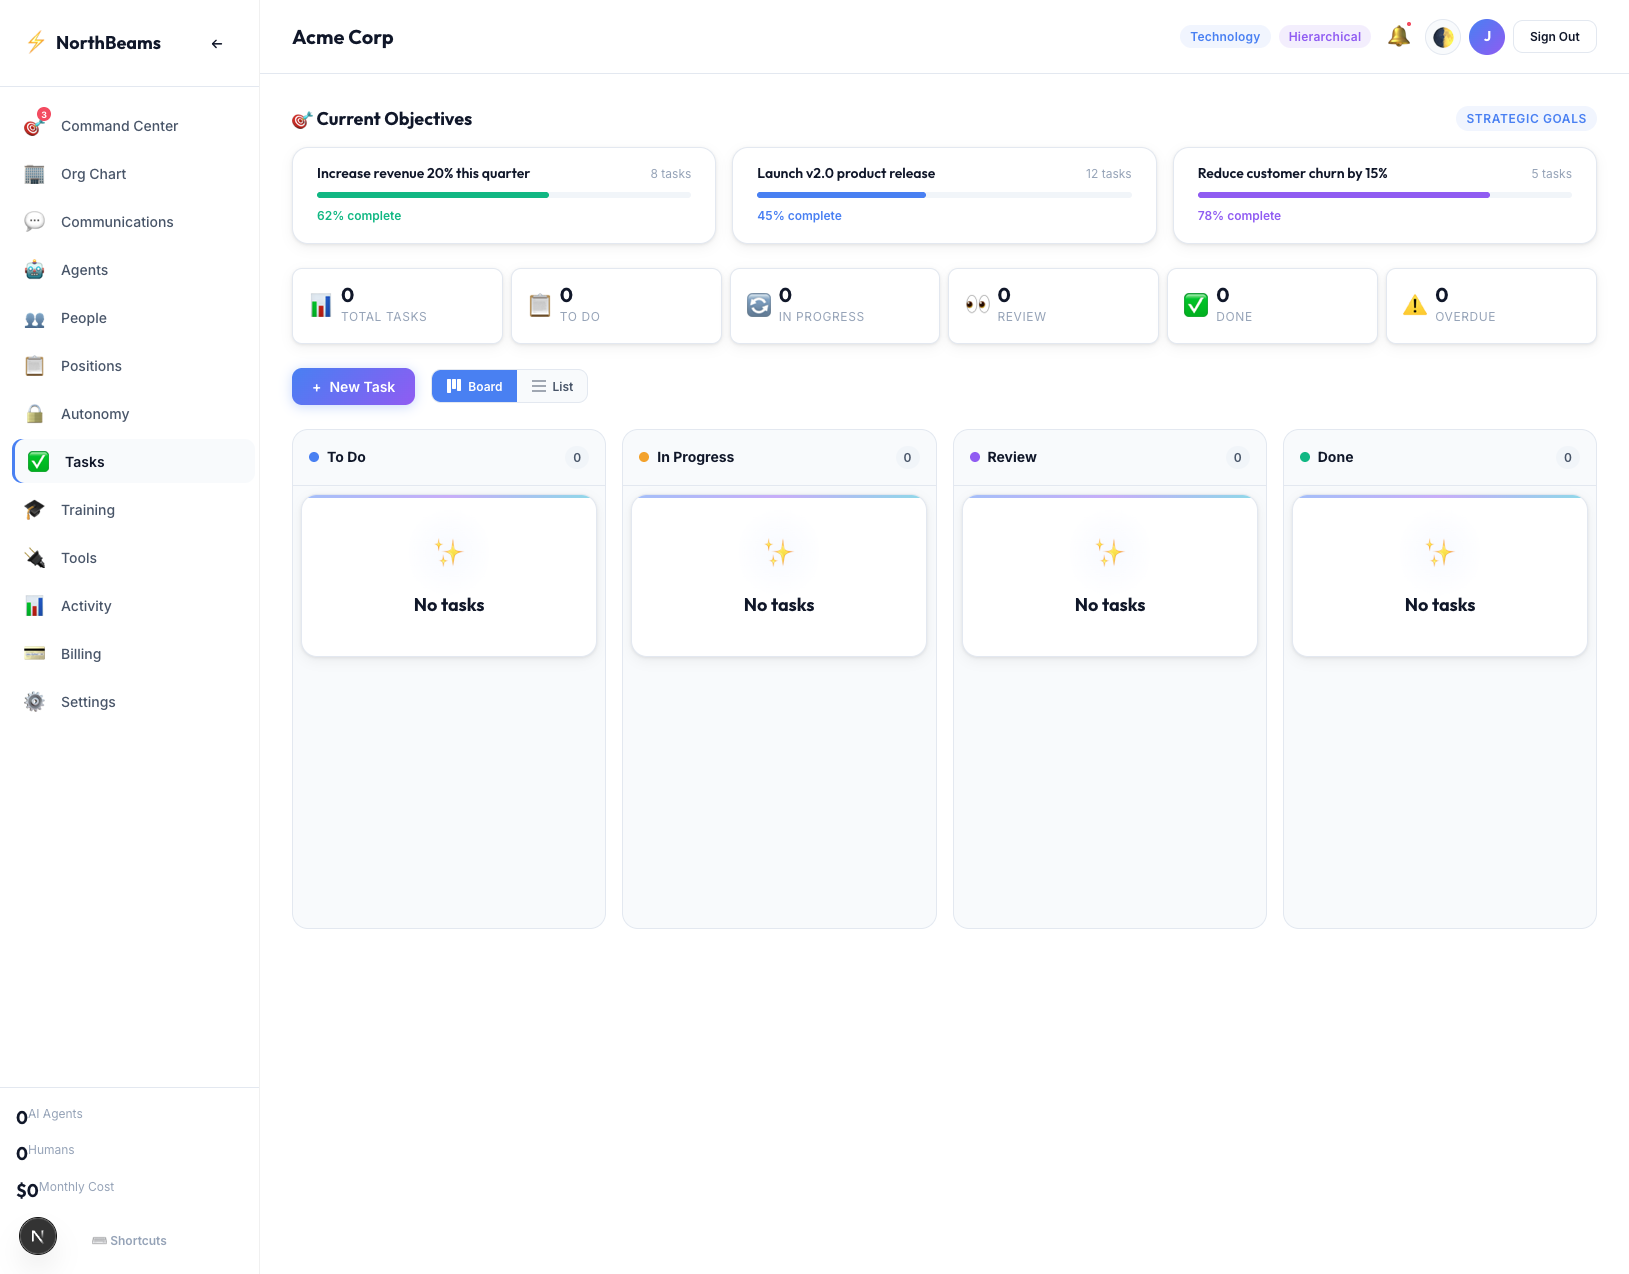Open the Activity panel icon
This screenshot has width=1629, height=1274.
point(34,605)
